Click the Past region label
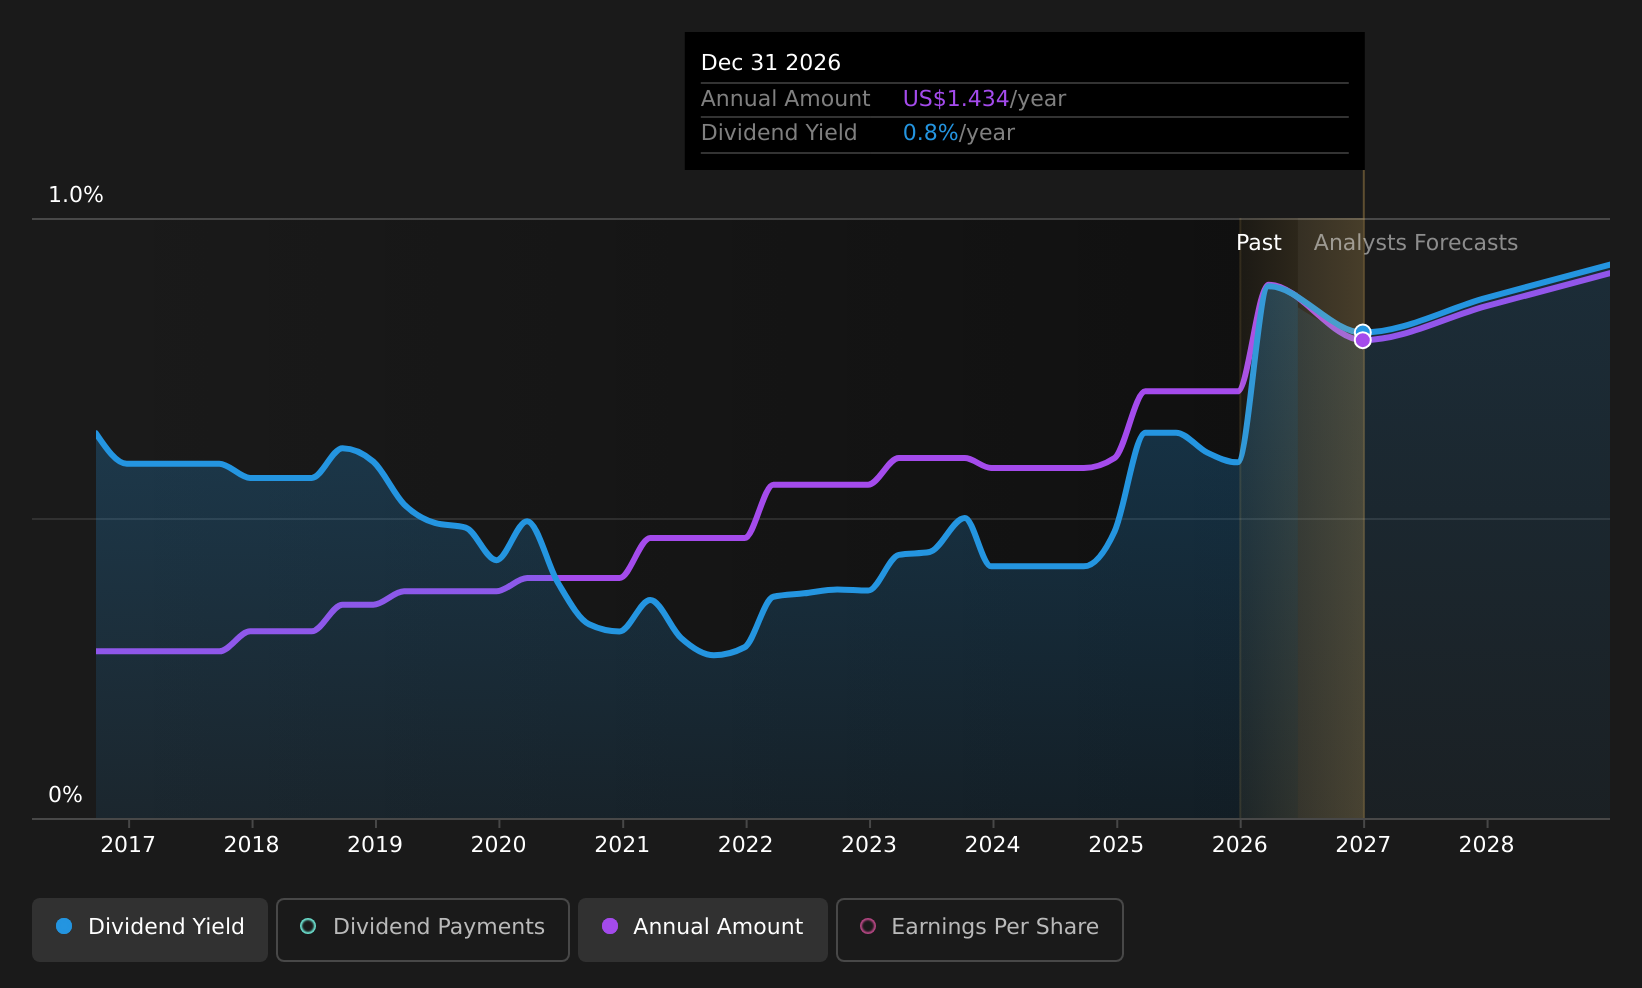 tap(1258, 243)
